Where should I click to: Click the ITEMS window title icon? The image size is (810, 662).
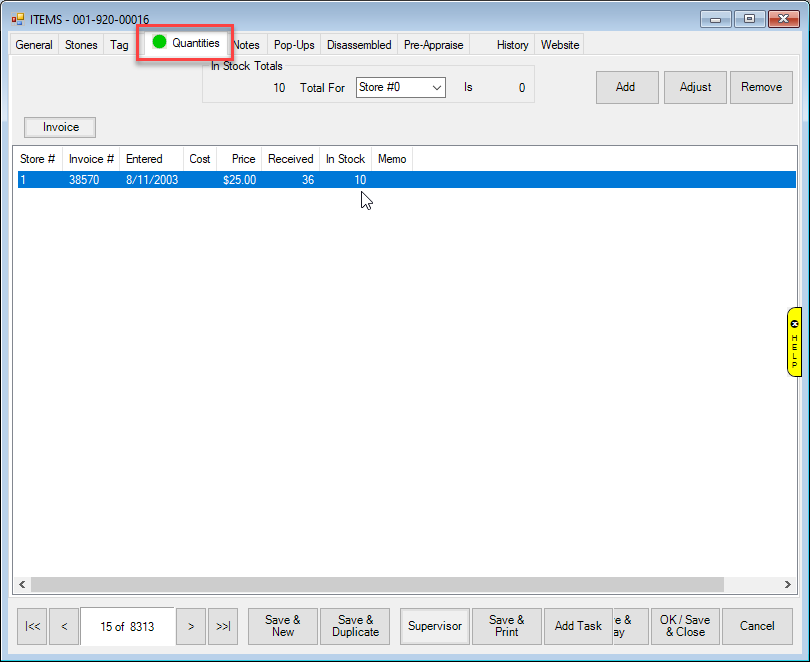18,19
